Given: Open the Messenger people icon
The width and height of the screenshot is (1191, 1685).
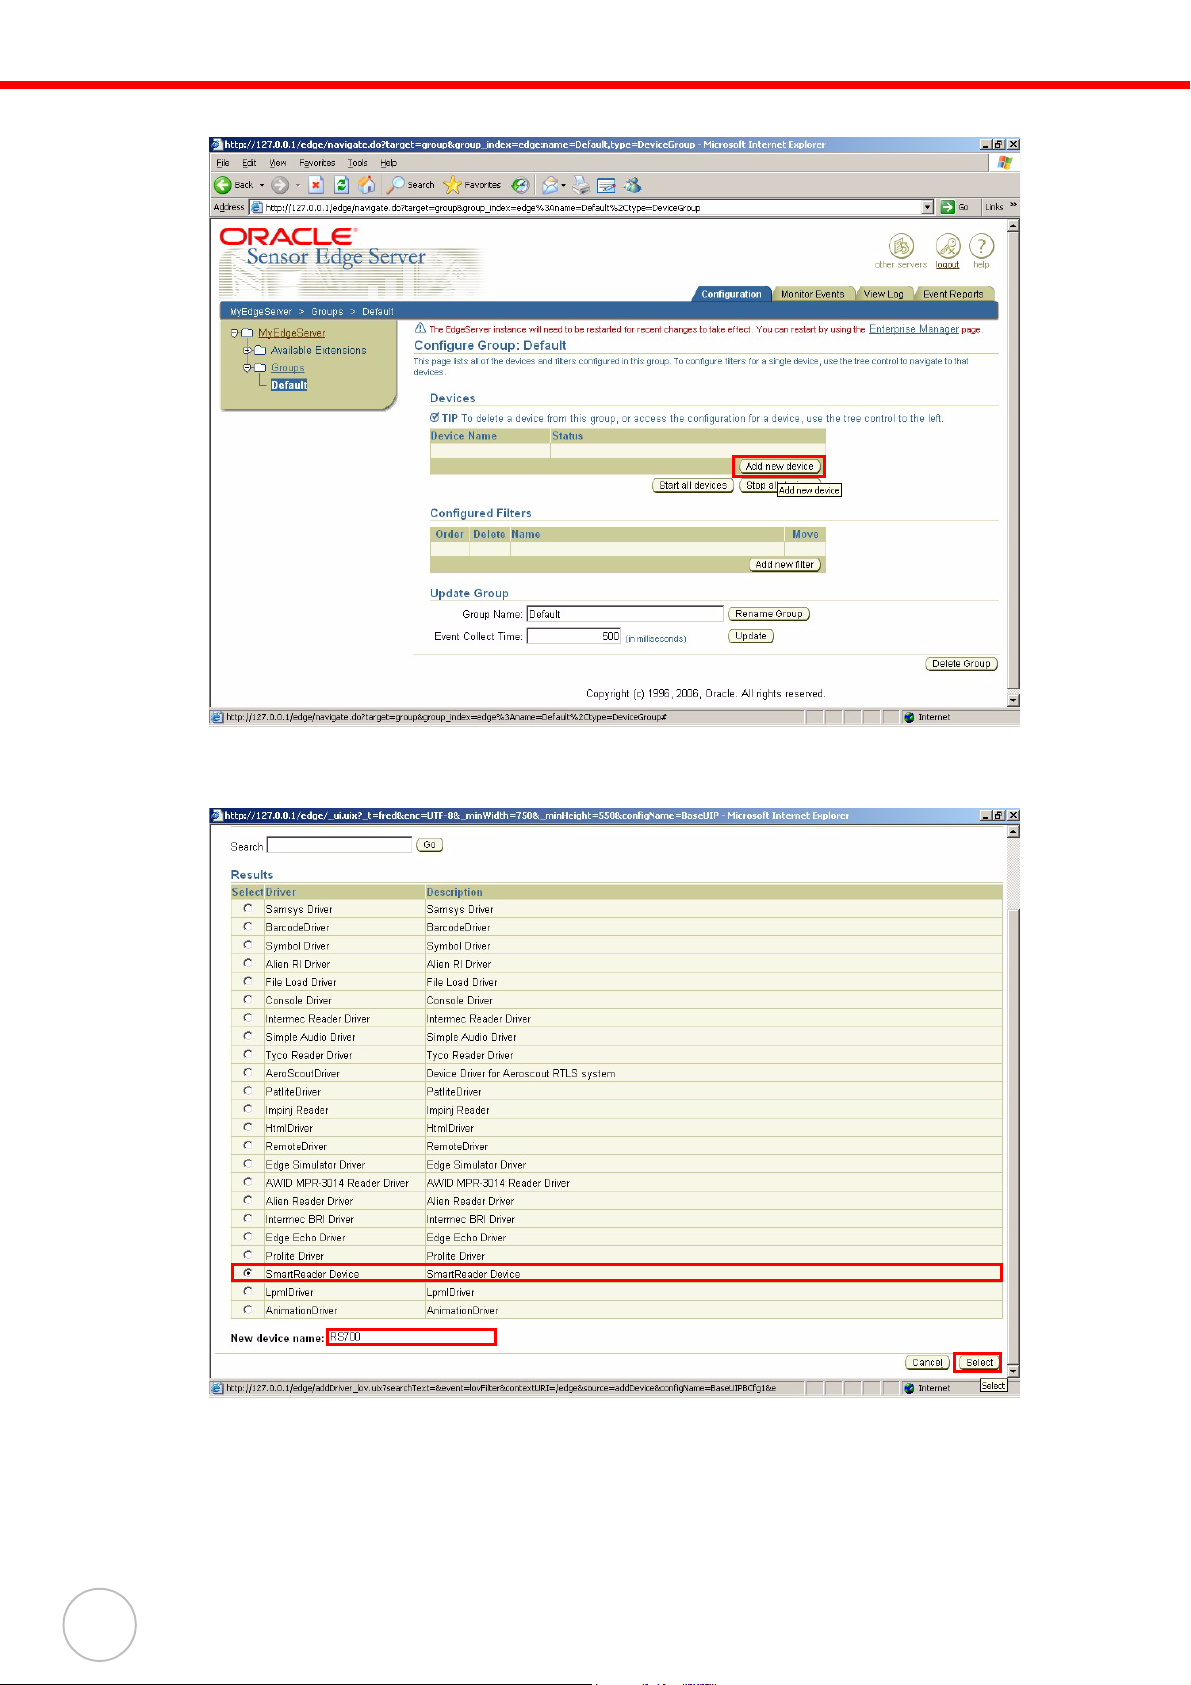Looking at the screenshot, I should (x=632, y=185).
